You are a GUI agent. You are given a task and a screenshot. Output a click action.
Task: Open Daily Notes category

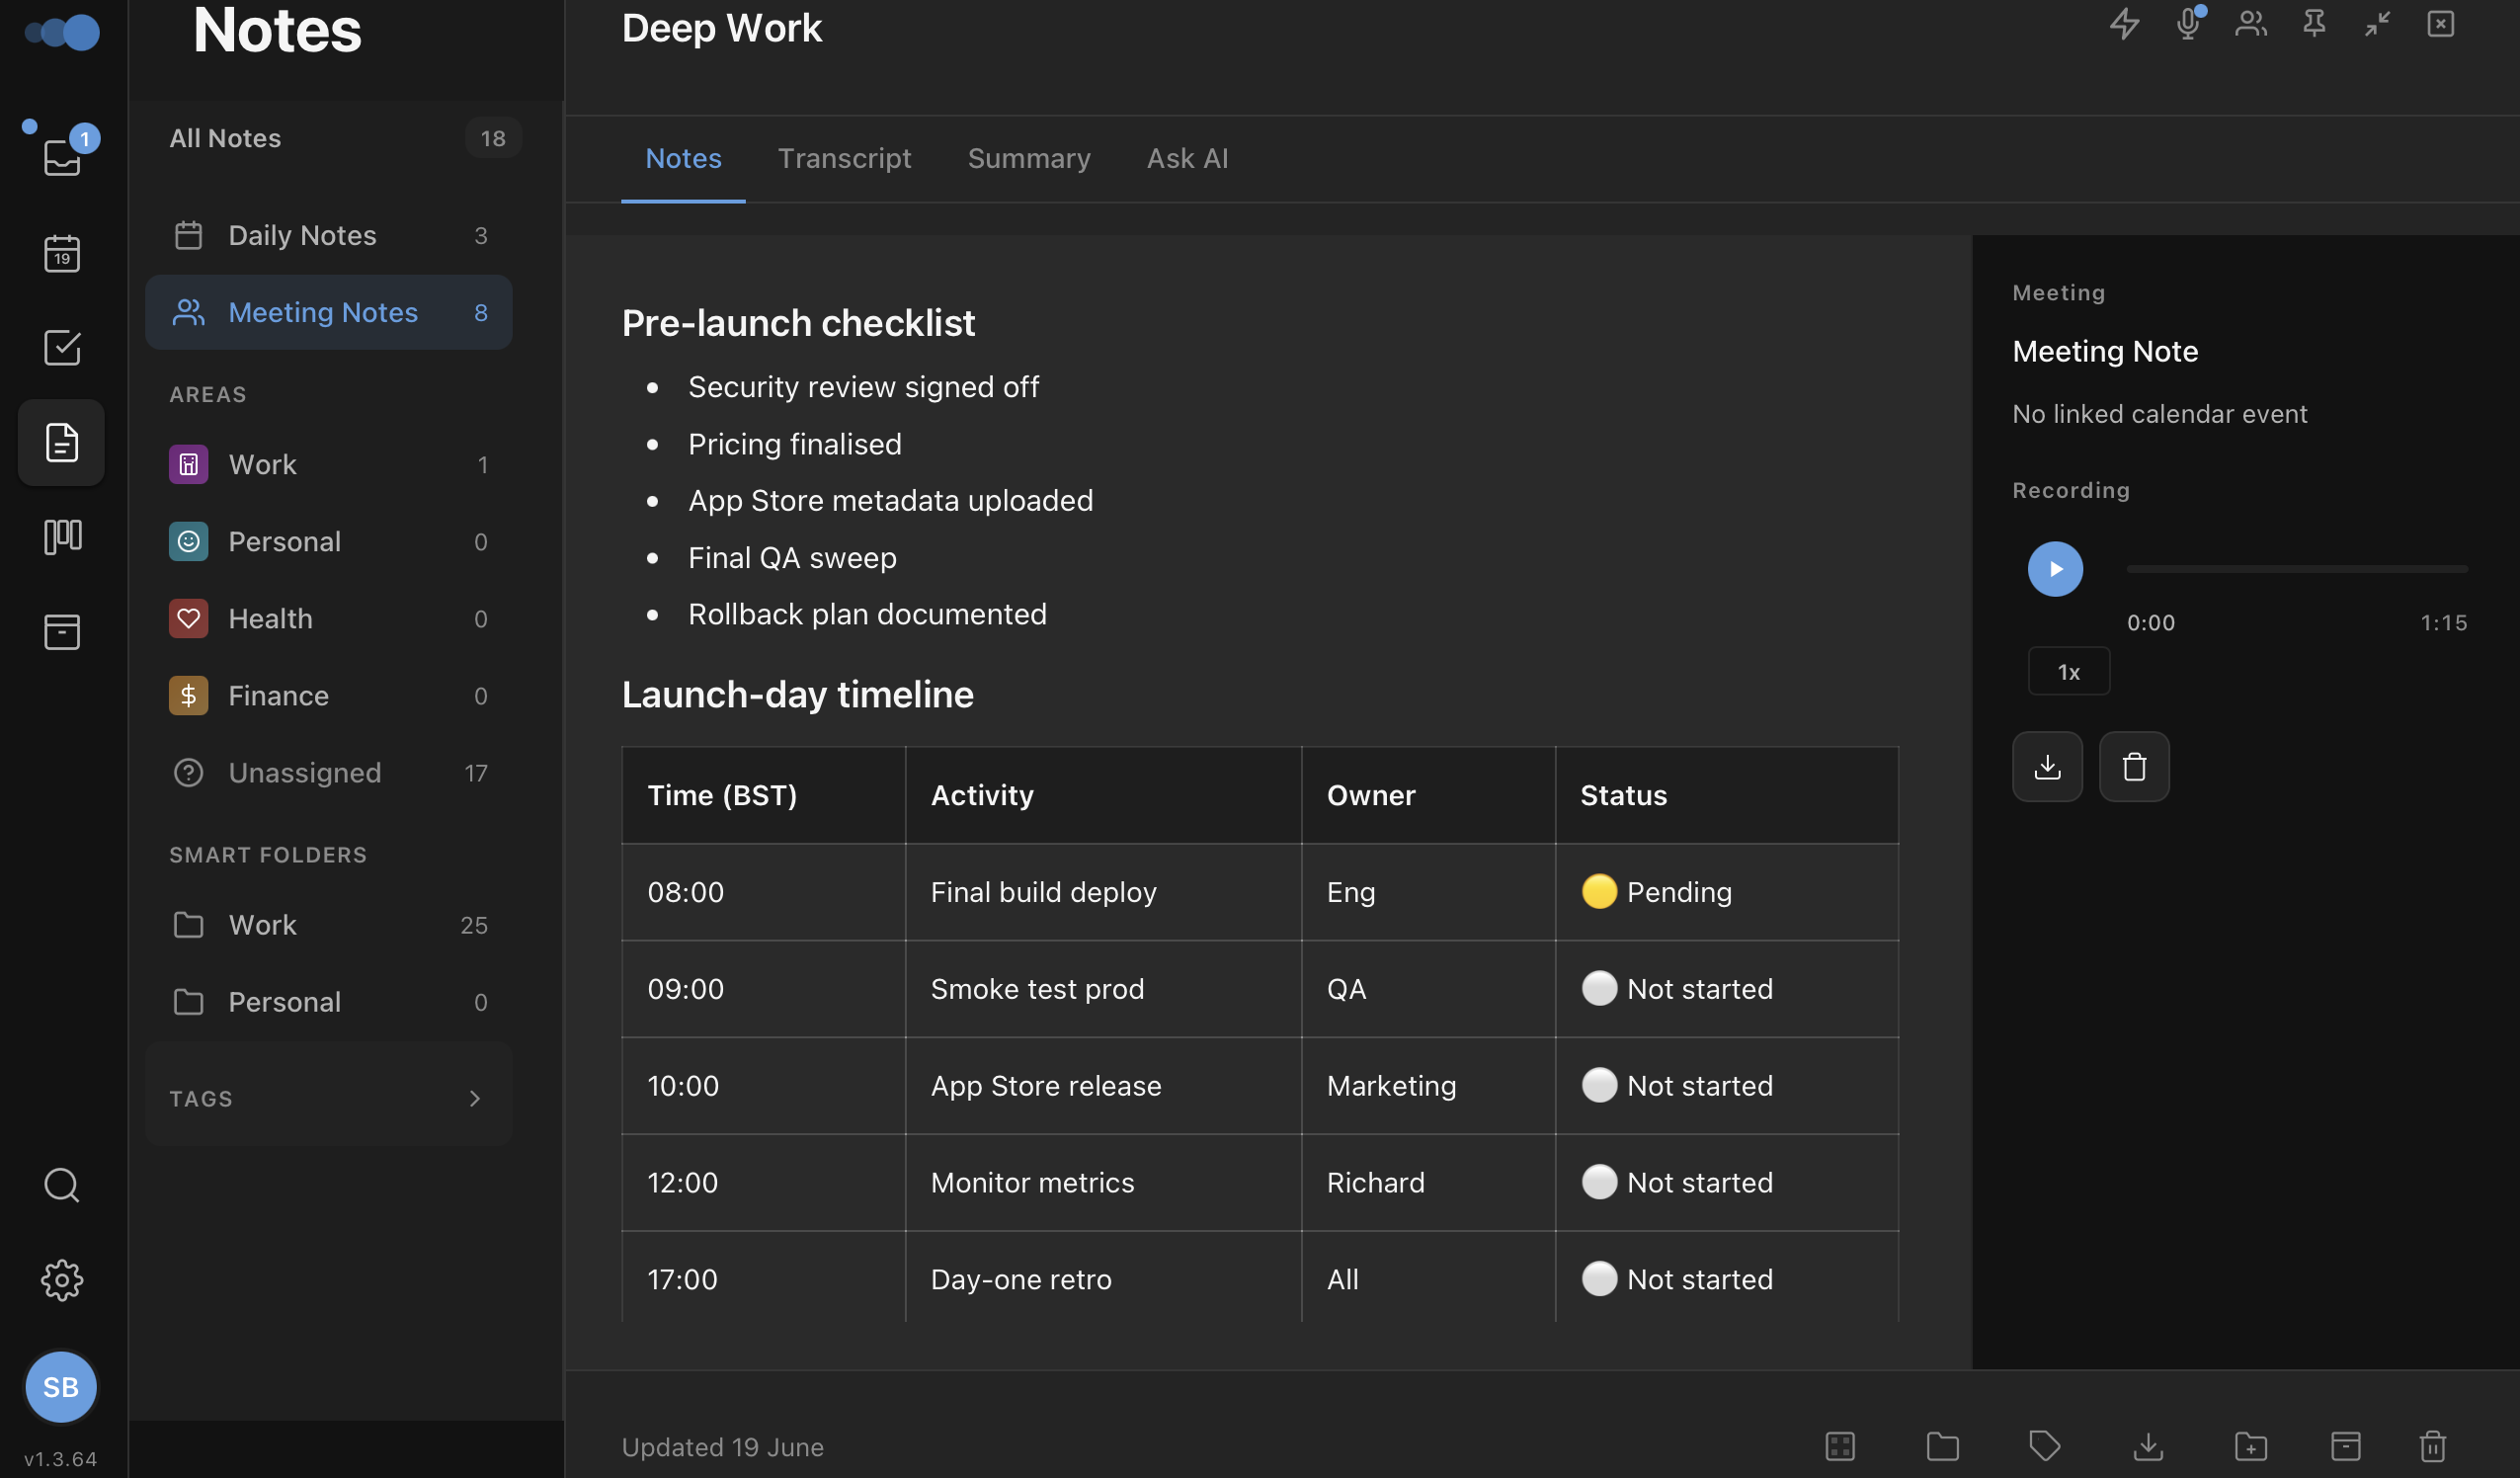[329, 235]
